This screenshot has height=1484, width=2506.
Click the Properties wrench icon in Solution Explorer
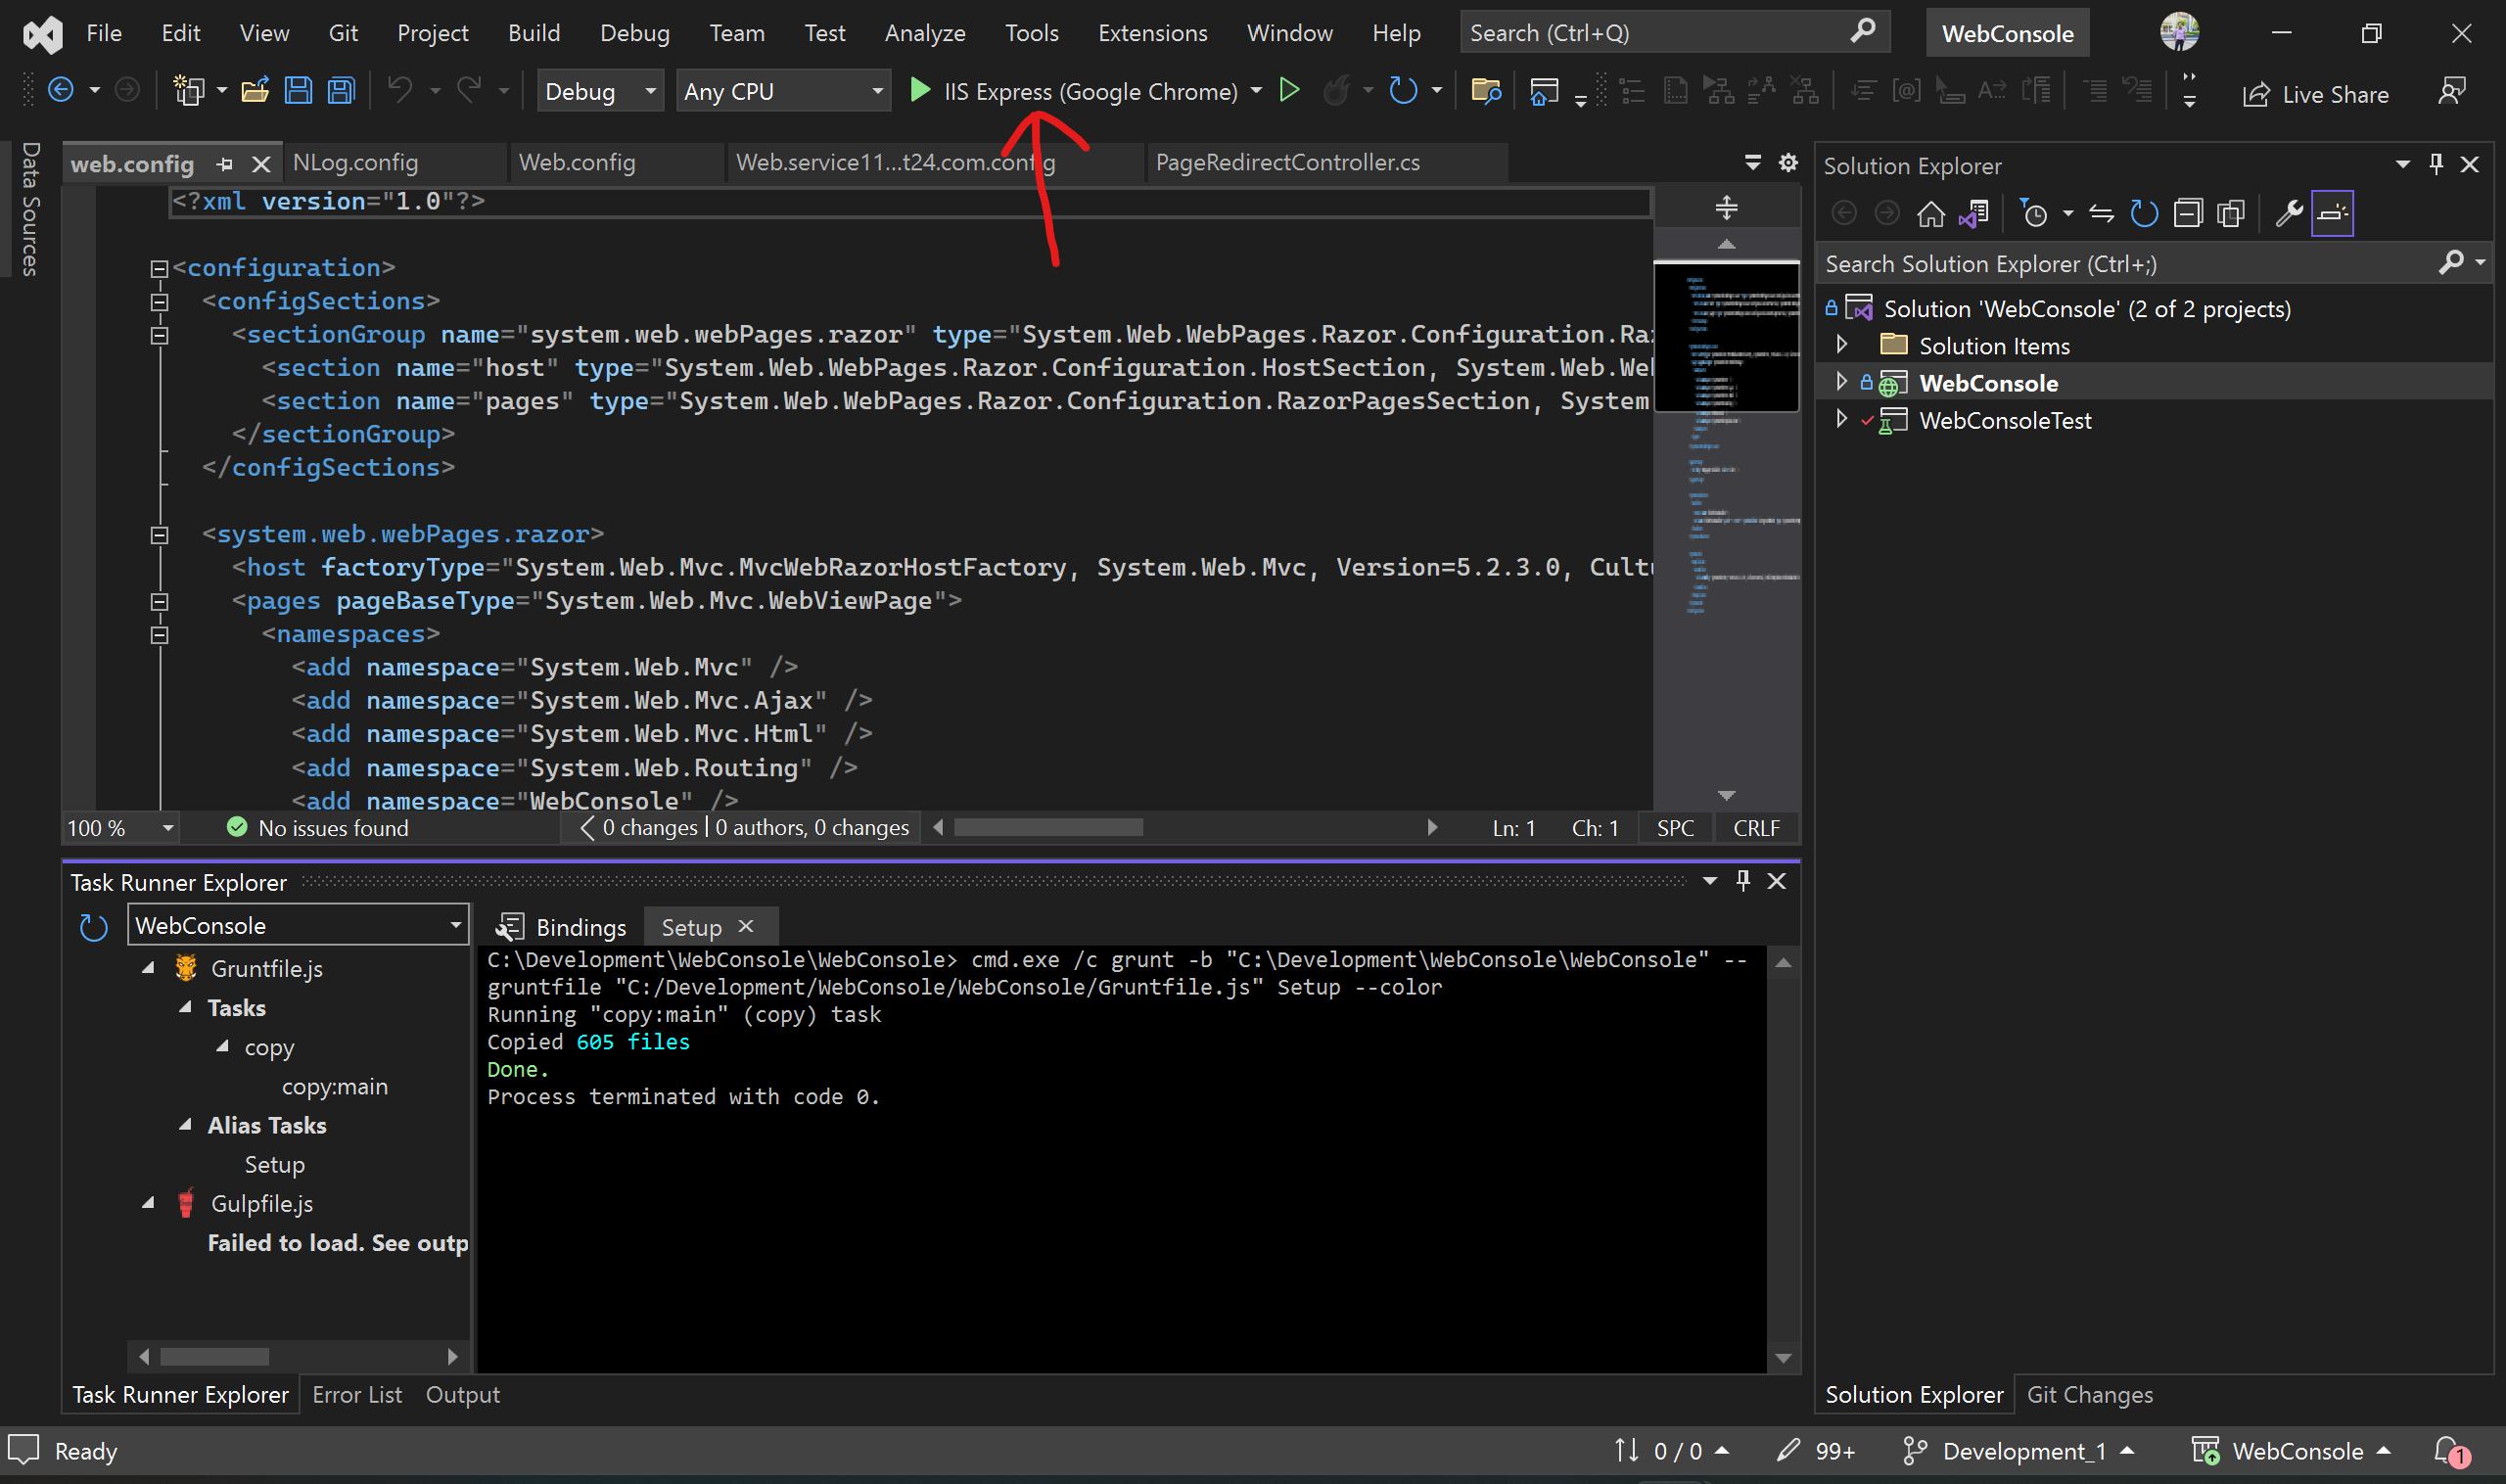pyautogui.click(x=2290, y=212)
